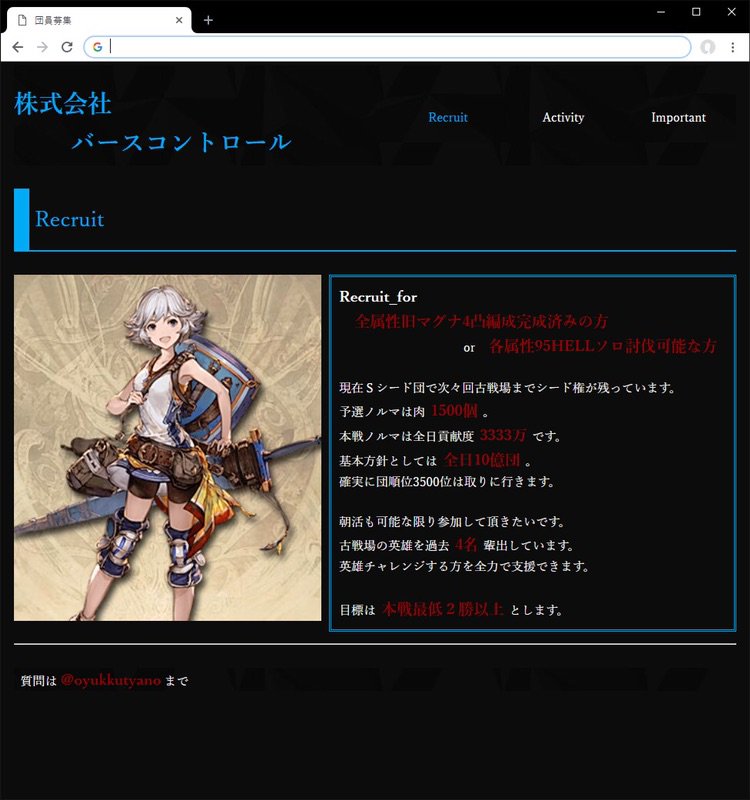Click the red 全属性旧マグナ4凸 requirement text
750x800 pixels.
point(482,321)
